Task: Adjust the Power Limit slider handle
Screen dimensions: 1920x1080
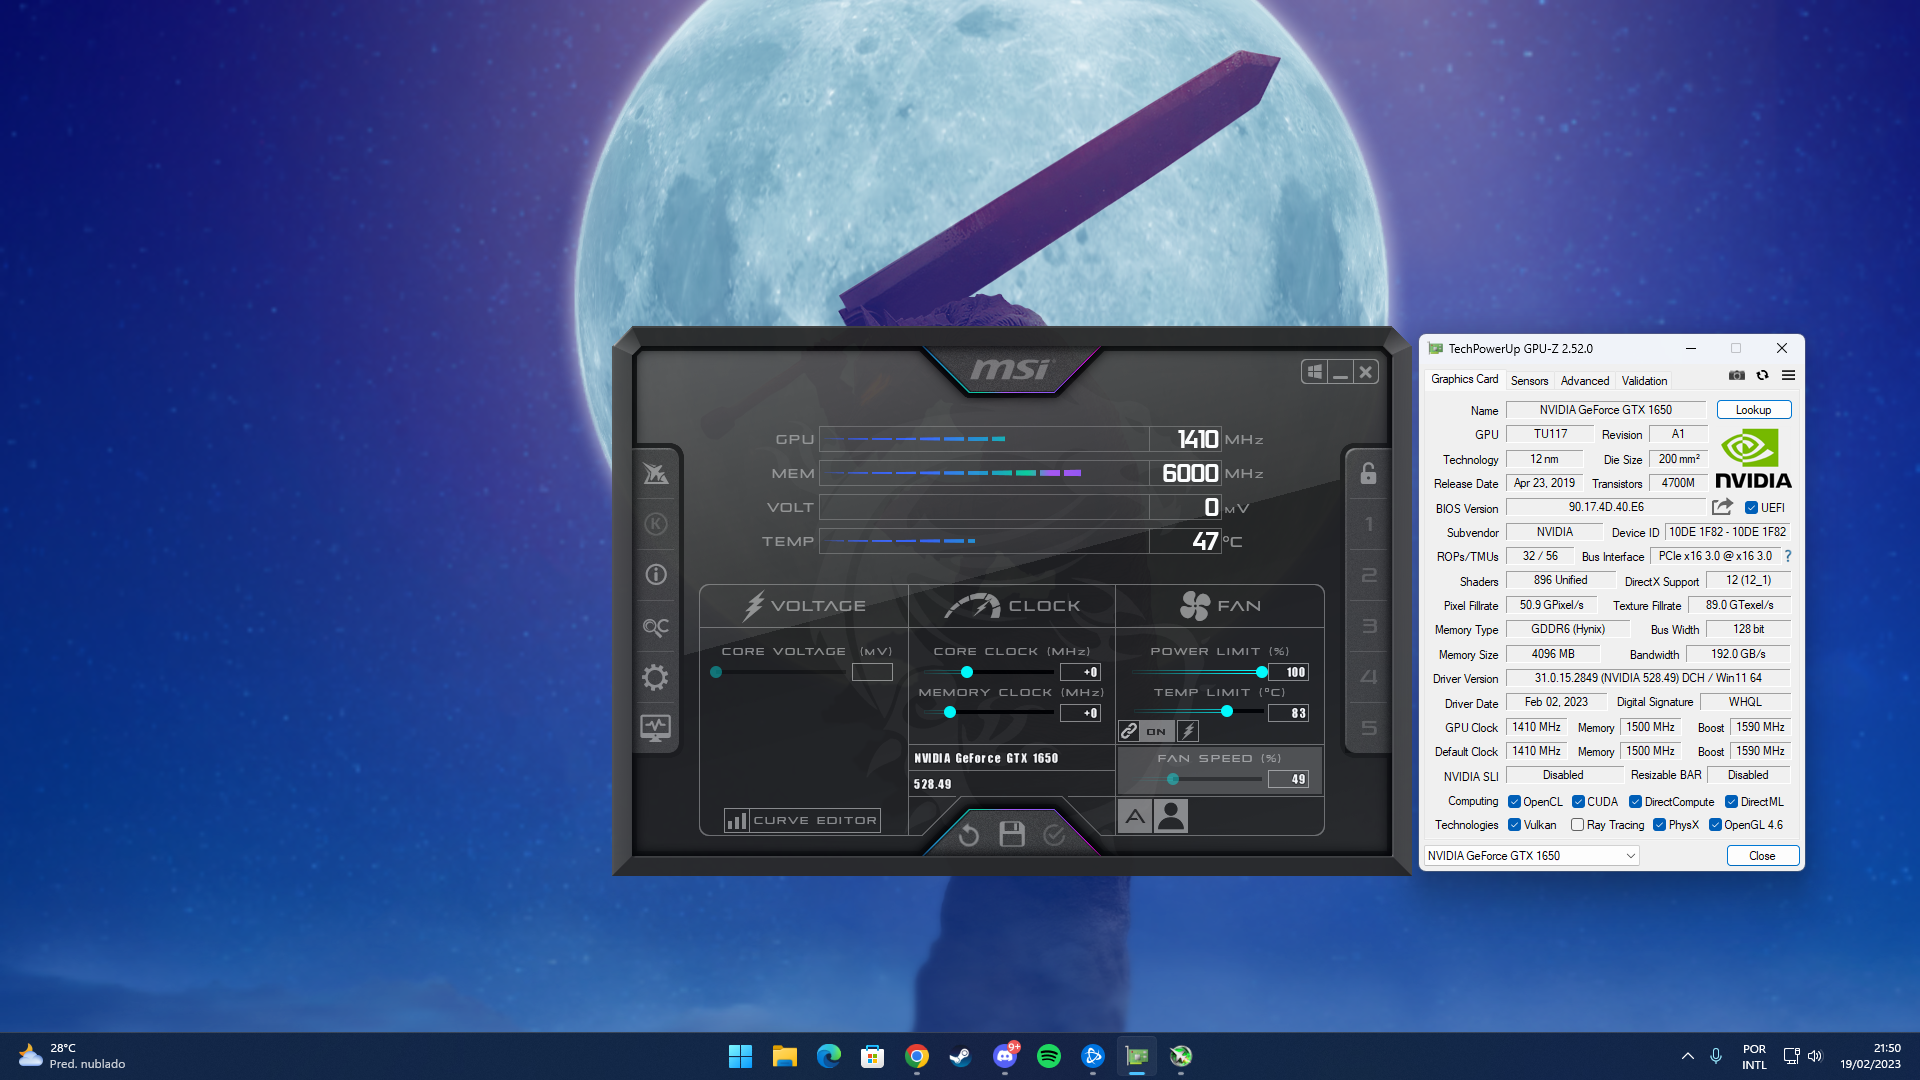Action: pyautogui.click(x=1262, y=672)
